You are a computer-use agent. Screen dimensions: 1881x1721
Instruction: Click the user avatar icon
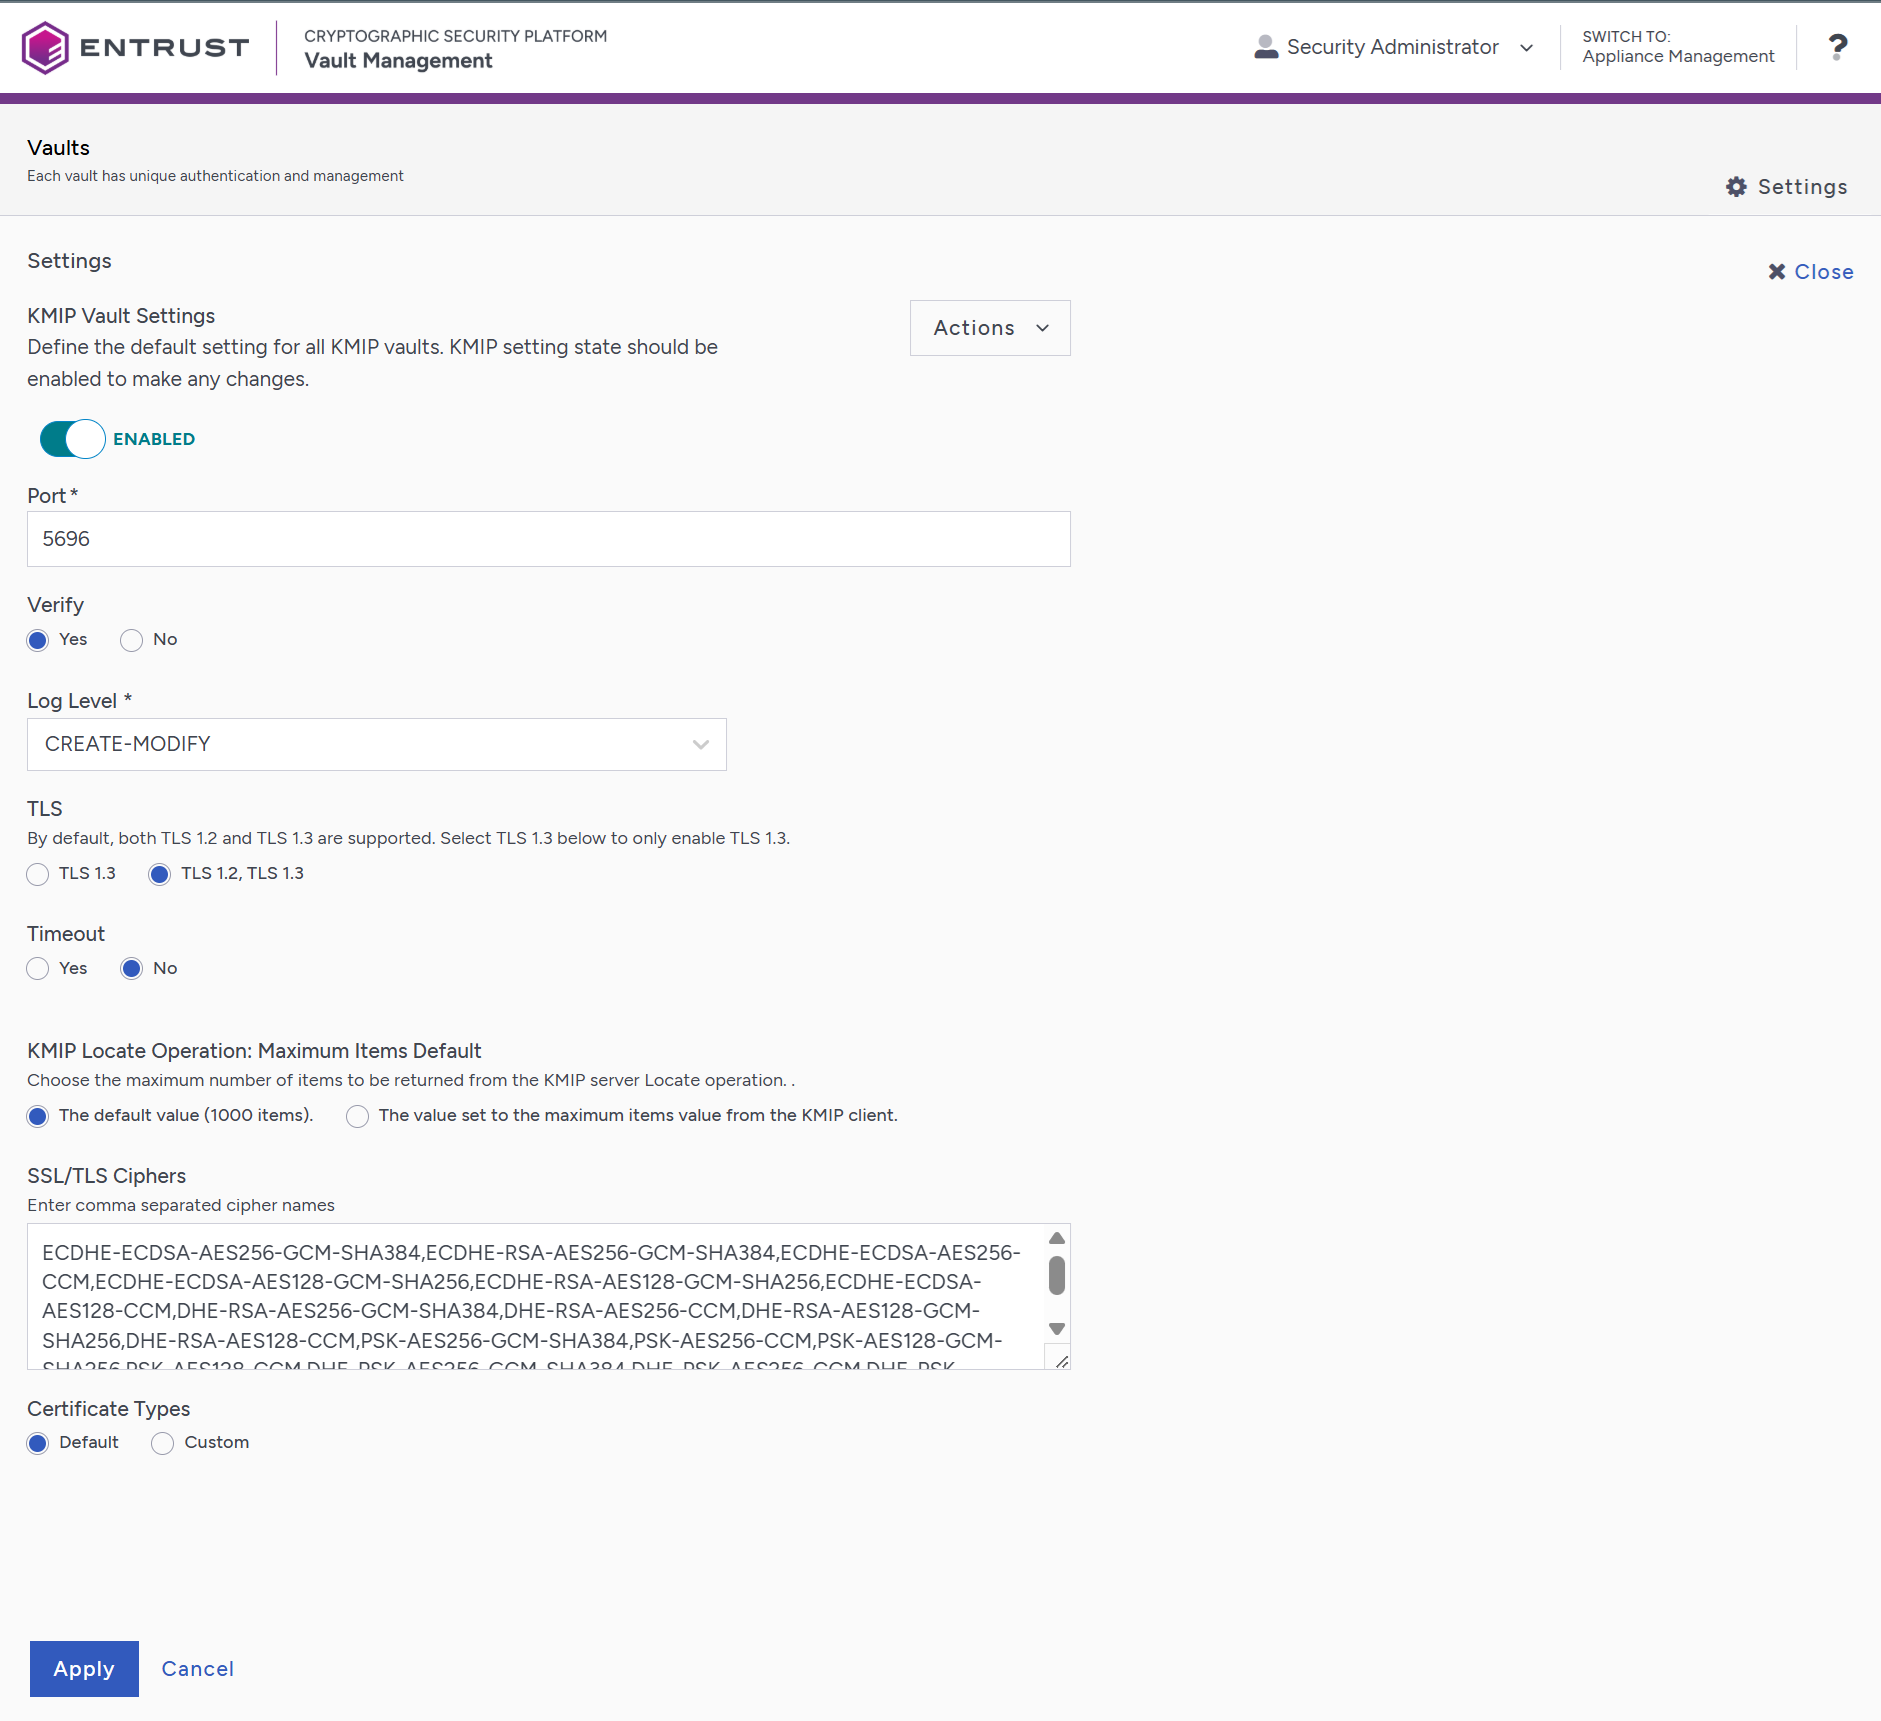[x=1266, y=47]
